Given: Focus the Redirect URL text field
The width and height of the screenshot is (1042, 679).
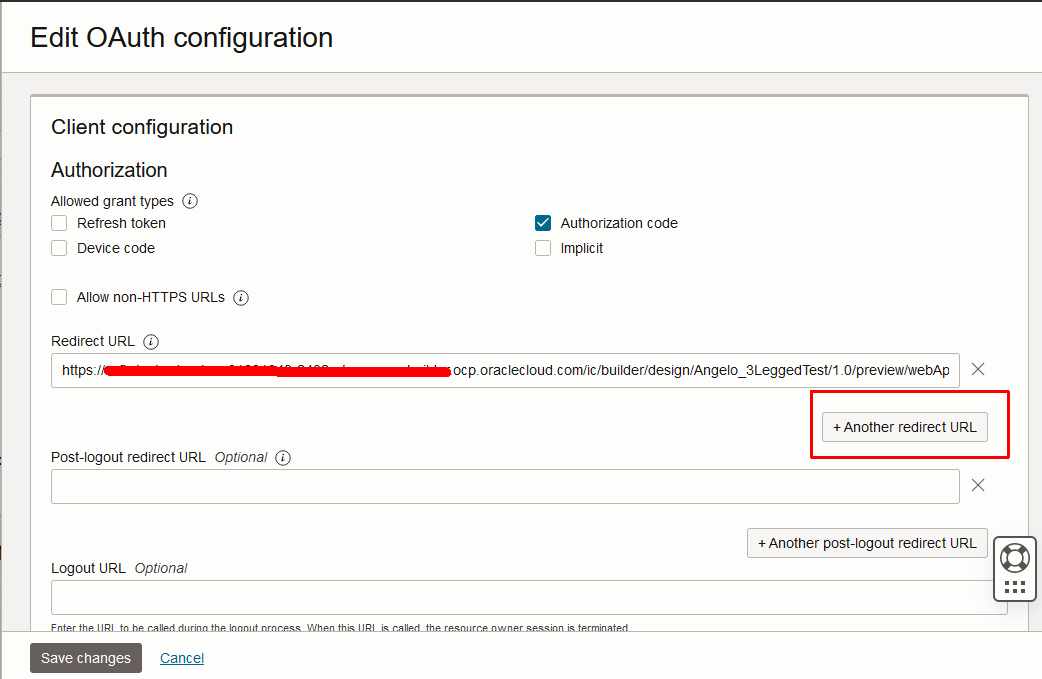Looking at the screenshot, I should (x=505, y=370).
